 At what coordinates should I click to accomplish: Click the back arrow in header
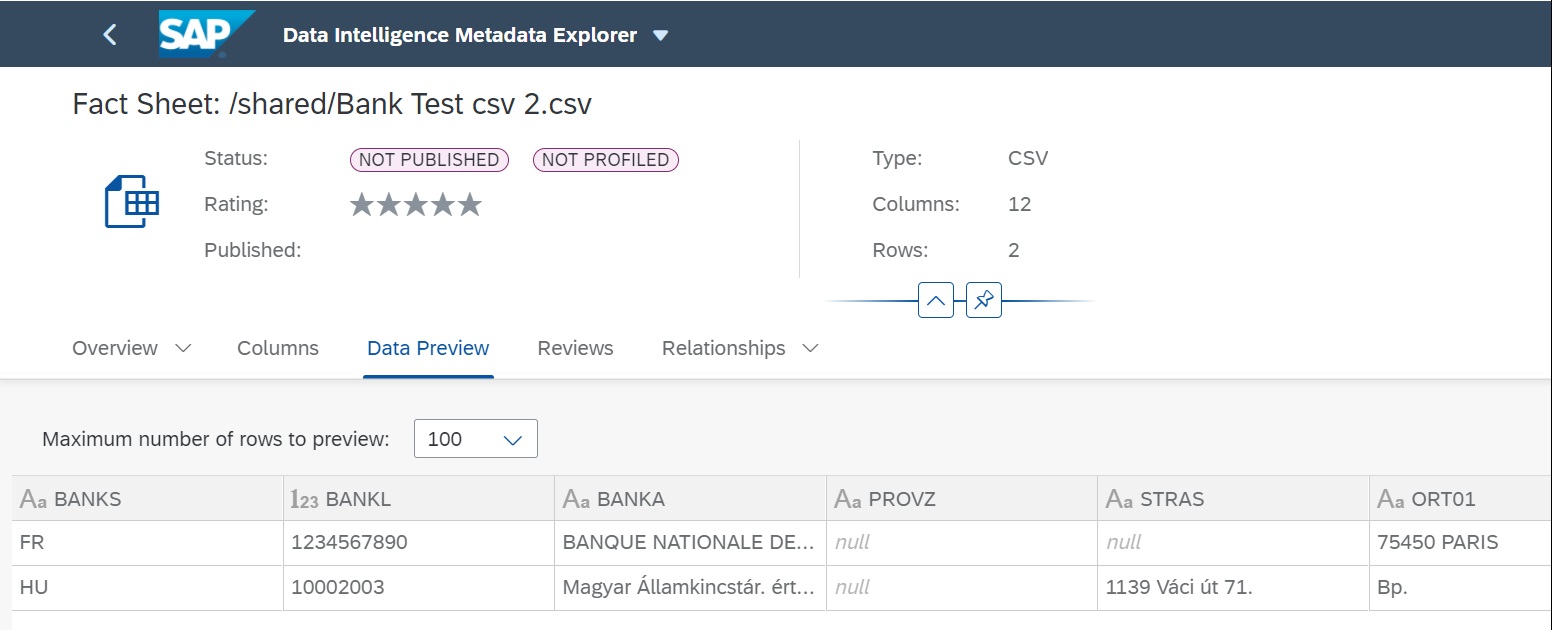pos(110,35)
